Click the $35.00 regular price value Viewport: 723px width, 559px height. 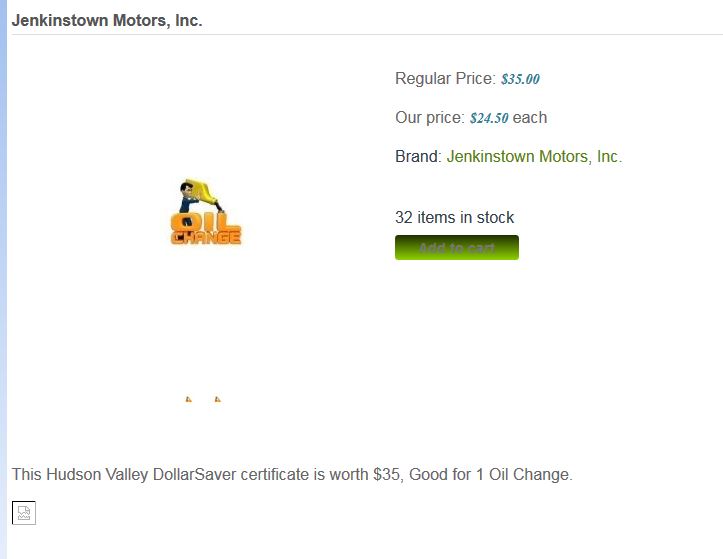(520, 79)
